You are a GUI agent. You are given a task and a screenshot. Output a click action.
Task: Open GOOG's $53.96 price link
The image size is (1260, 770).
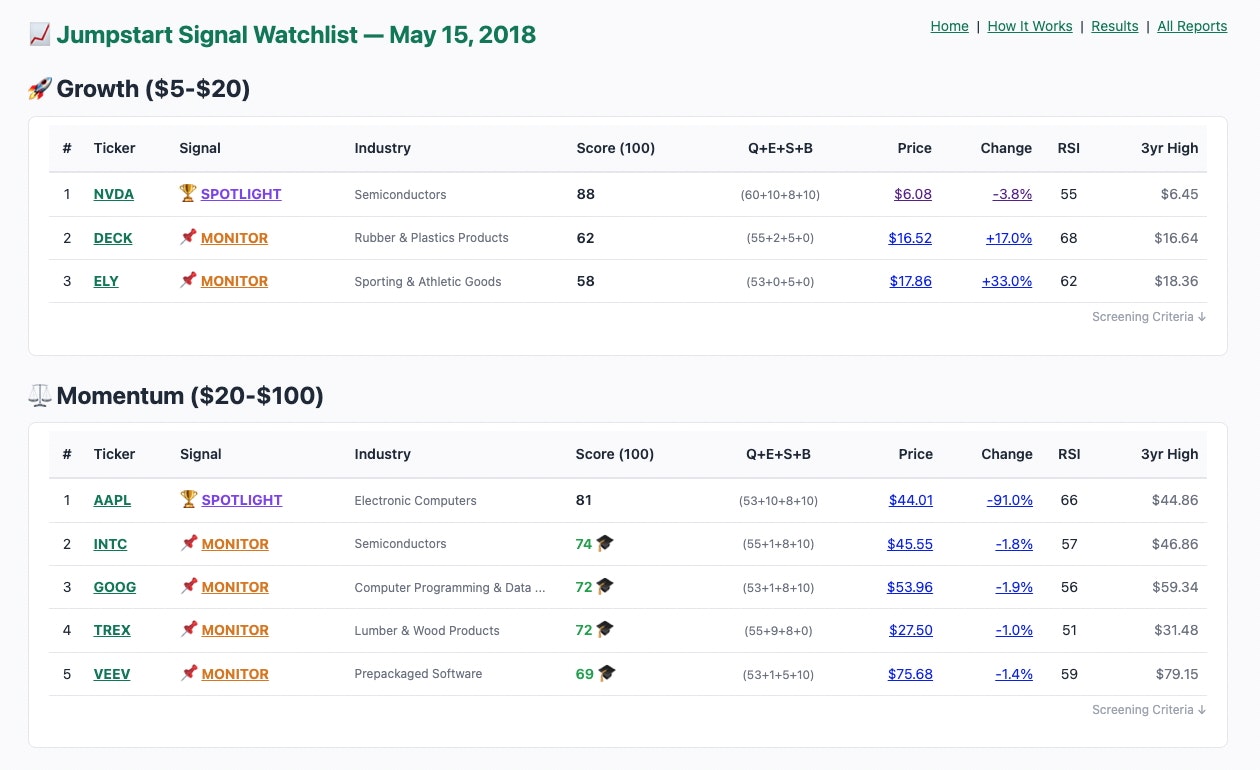click(910, 587)
